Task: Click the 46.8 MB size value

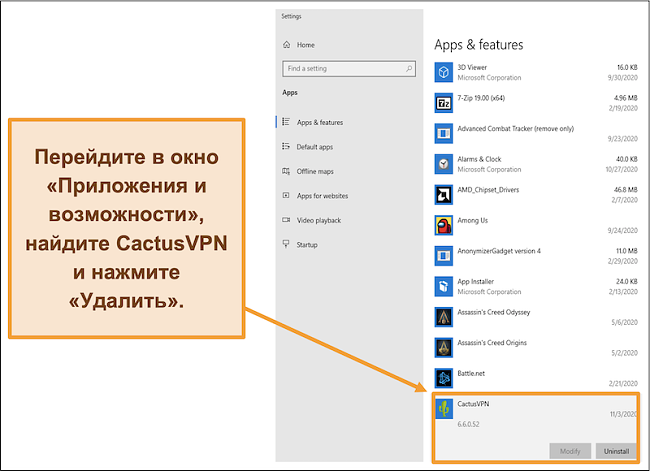Action: point(626,190)
